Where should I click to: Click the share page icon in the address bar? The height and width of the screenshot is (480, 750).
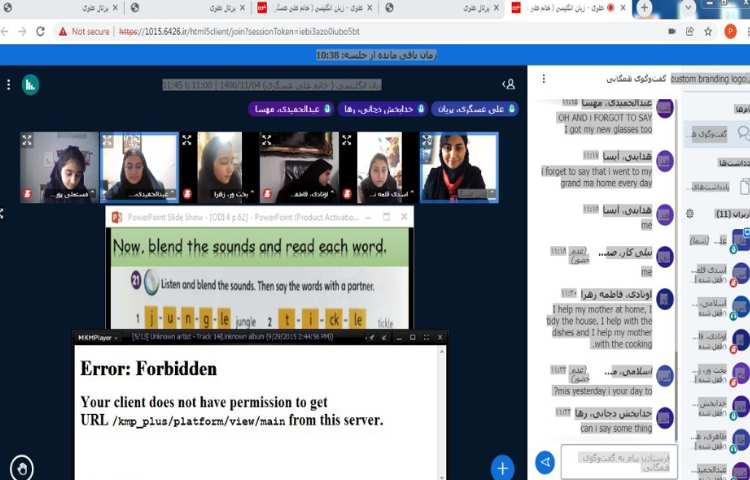click(x=690, y=32)
